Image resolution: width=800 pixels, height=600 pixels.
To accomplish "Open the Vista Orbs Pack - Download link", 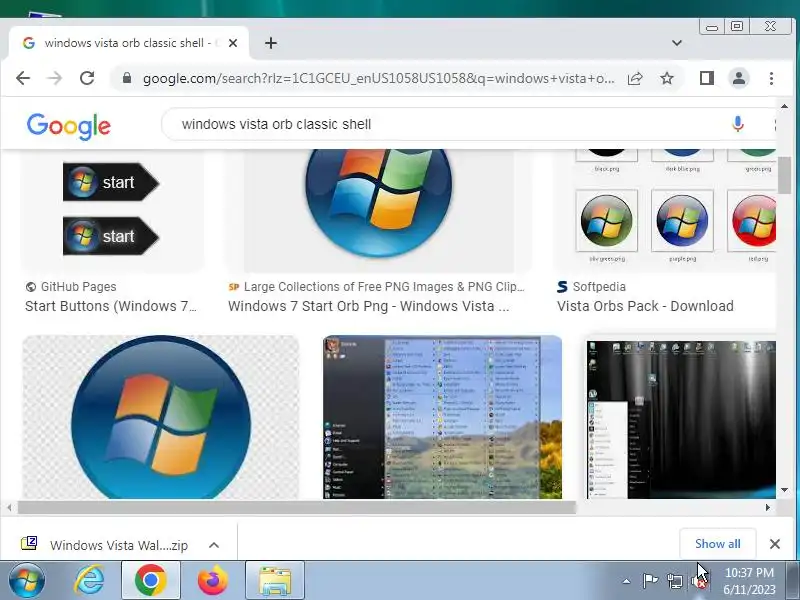I will [645, 306].
